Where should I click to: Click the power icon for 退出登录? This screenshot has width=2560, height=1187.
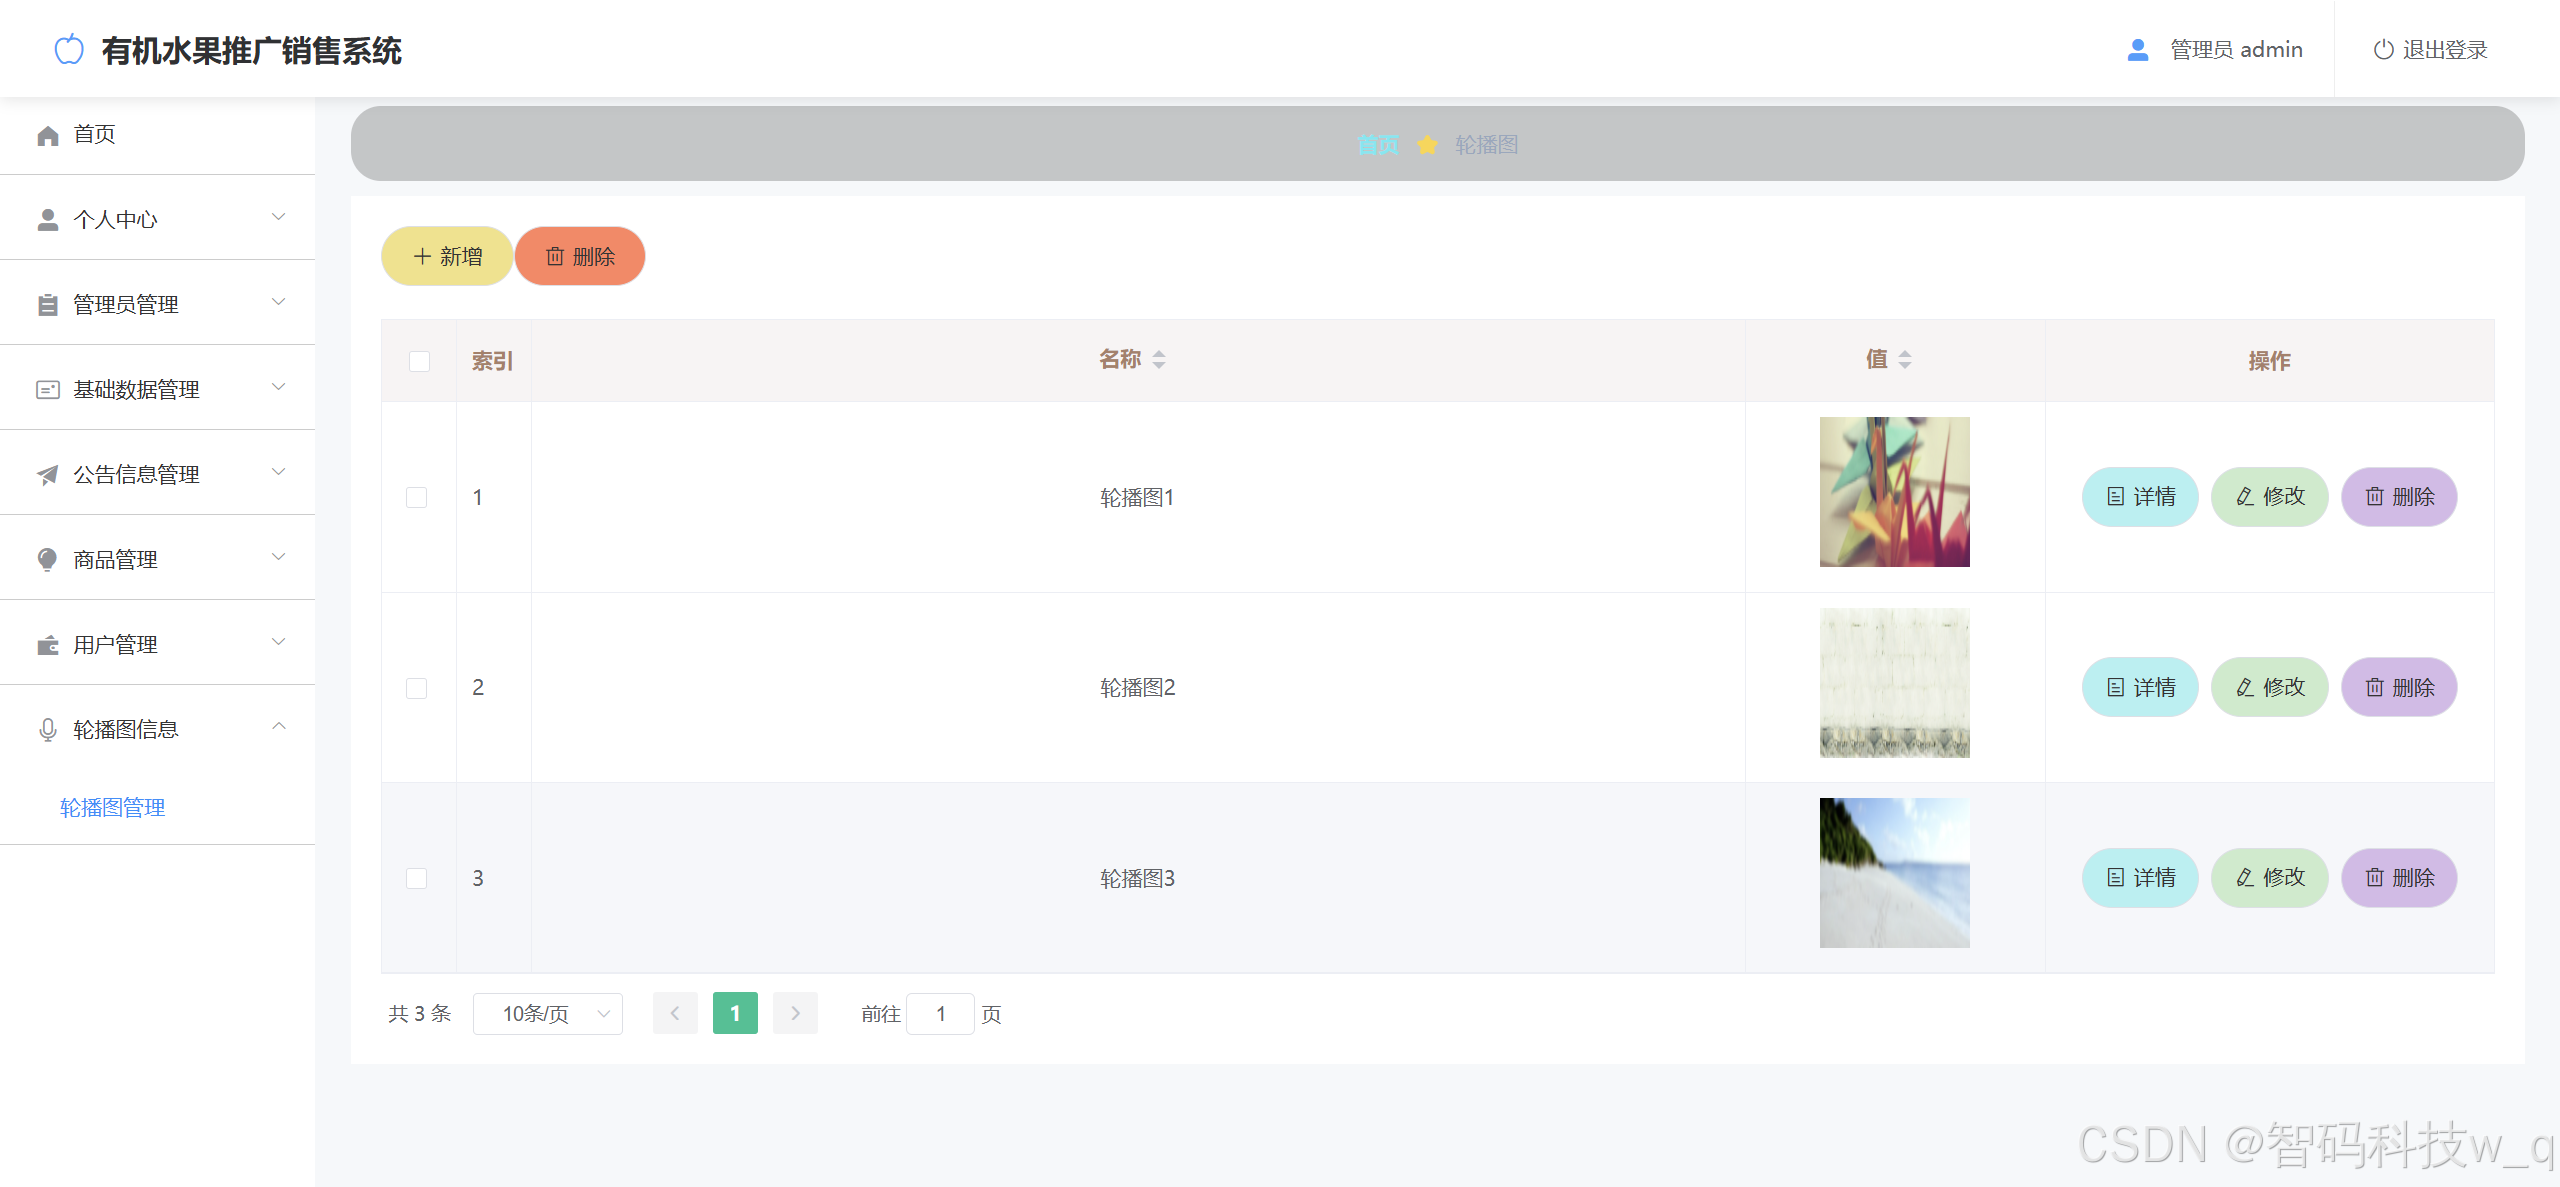point(2383,50)
